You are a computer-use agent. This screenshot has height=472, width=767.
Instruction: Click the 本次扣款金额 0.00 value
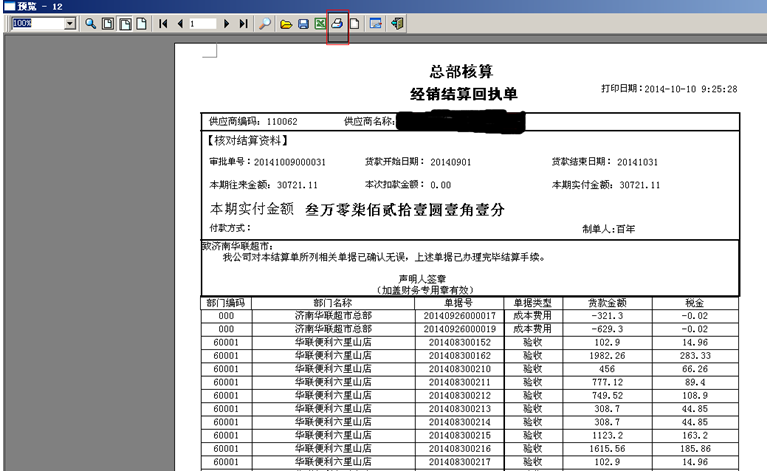(441, 185)
